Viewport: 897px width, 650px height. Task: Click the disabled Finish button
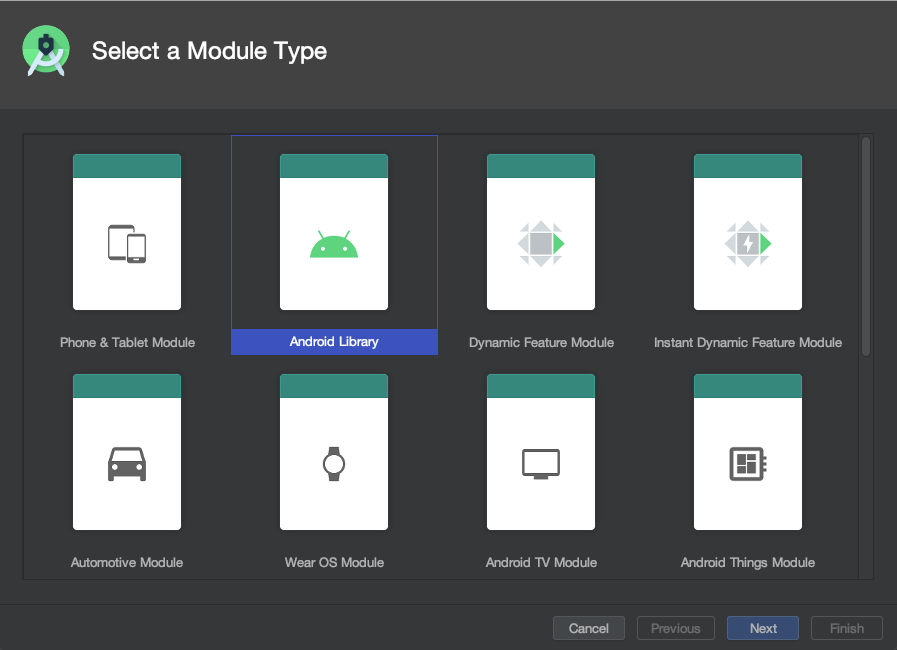tap(847, 628)
